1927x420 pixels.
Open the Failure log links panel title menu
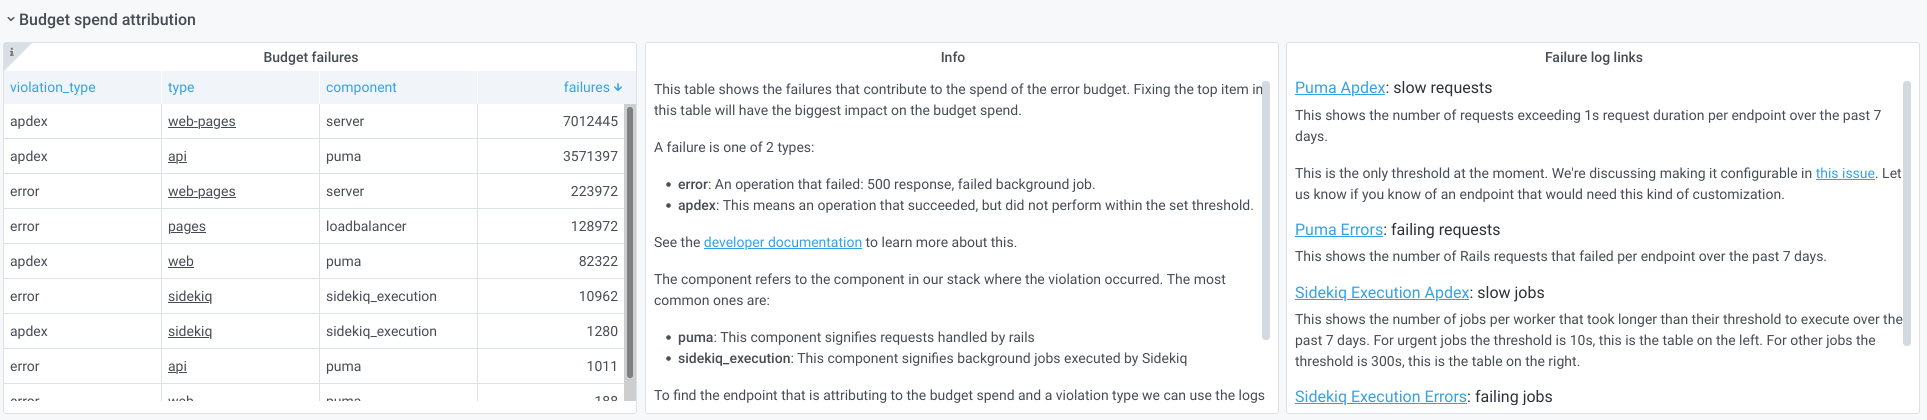click(1593, 57)
